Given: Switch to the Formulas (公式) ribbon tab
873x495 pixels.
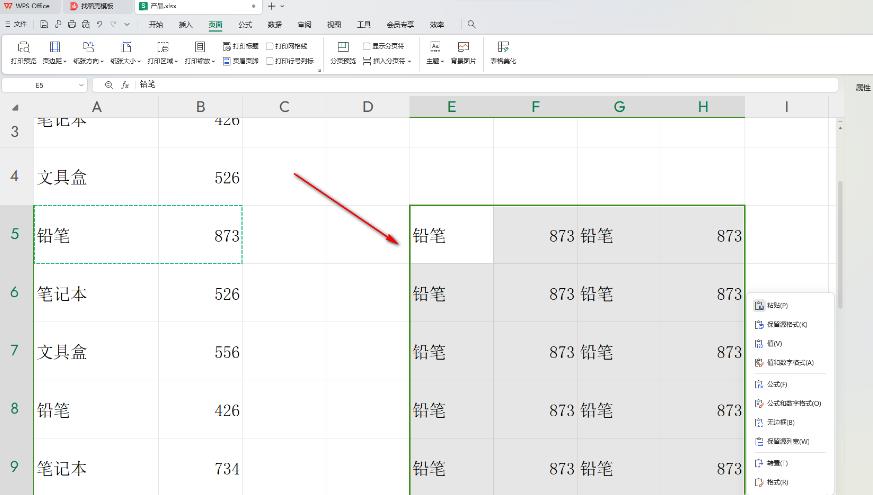Looking at the screenshot, I should (x=245, y=24).
